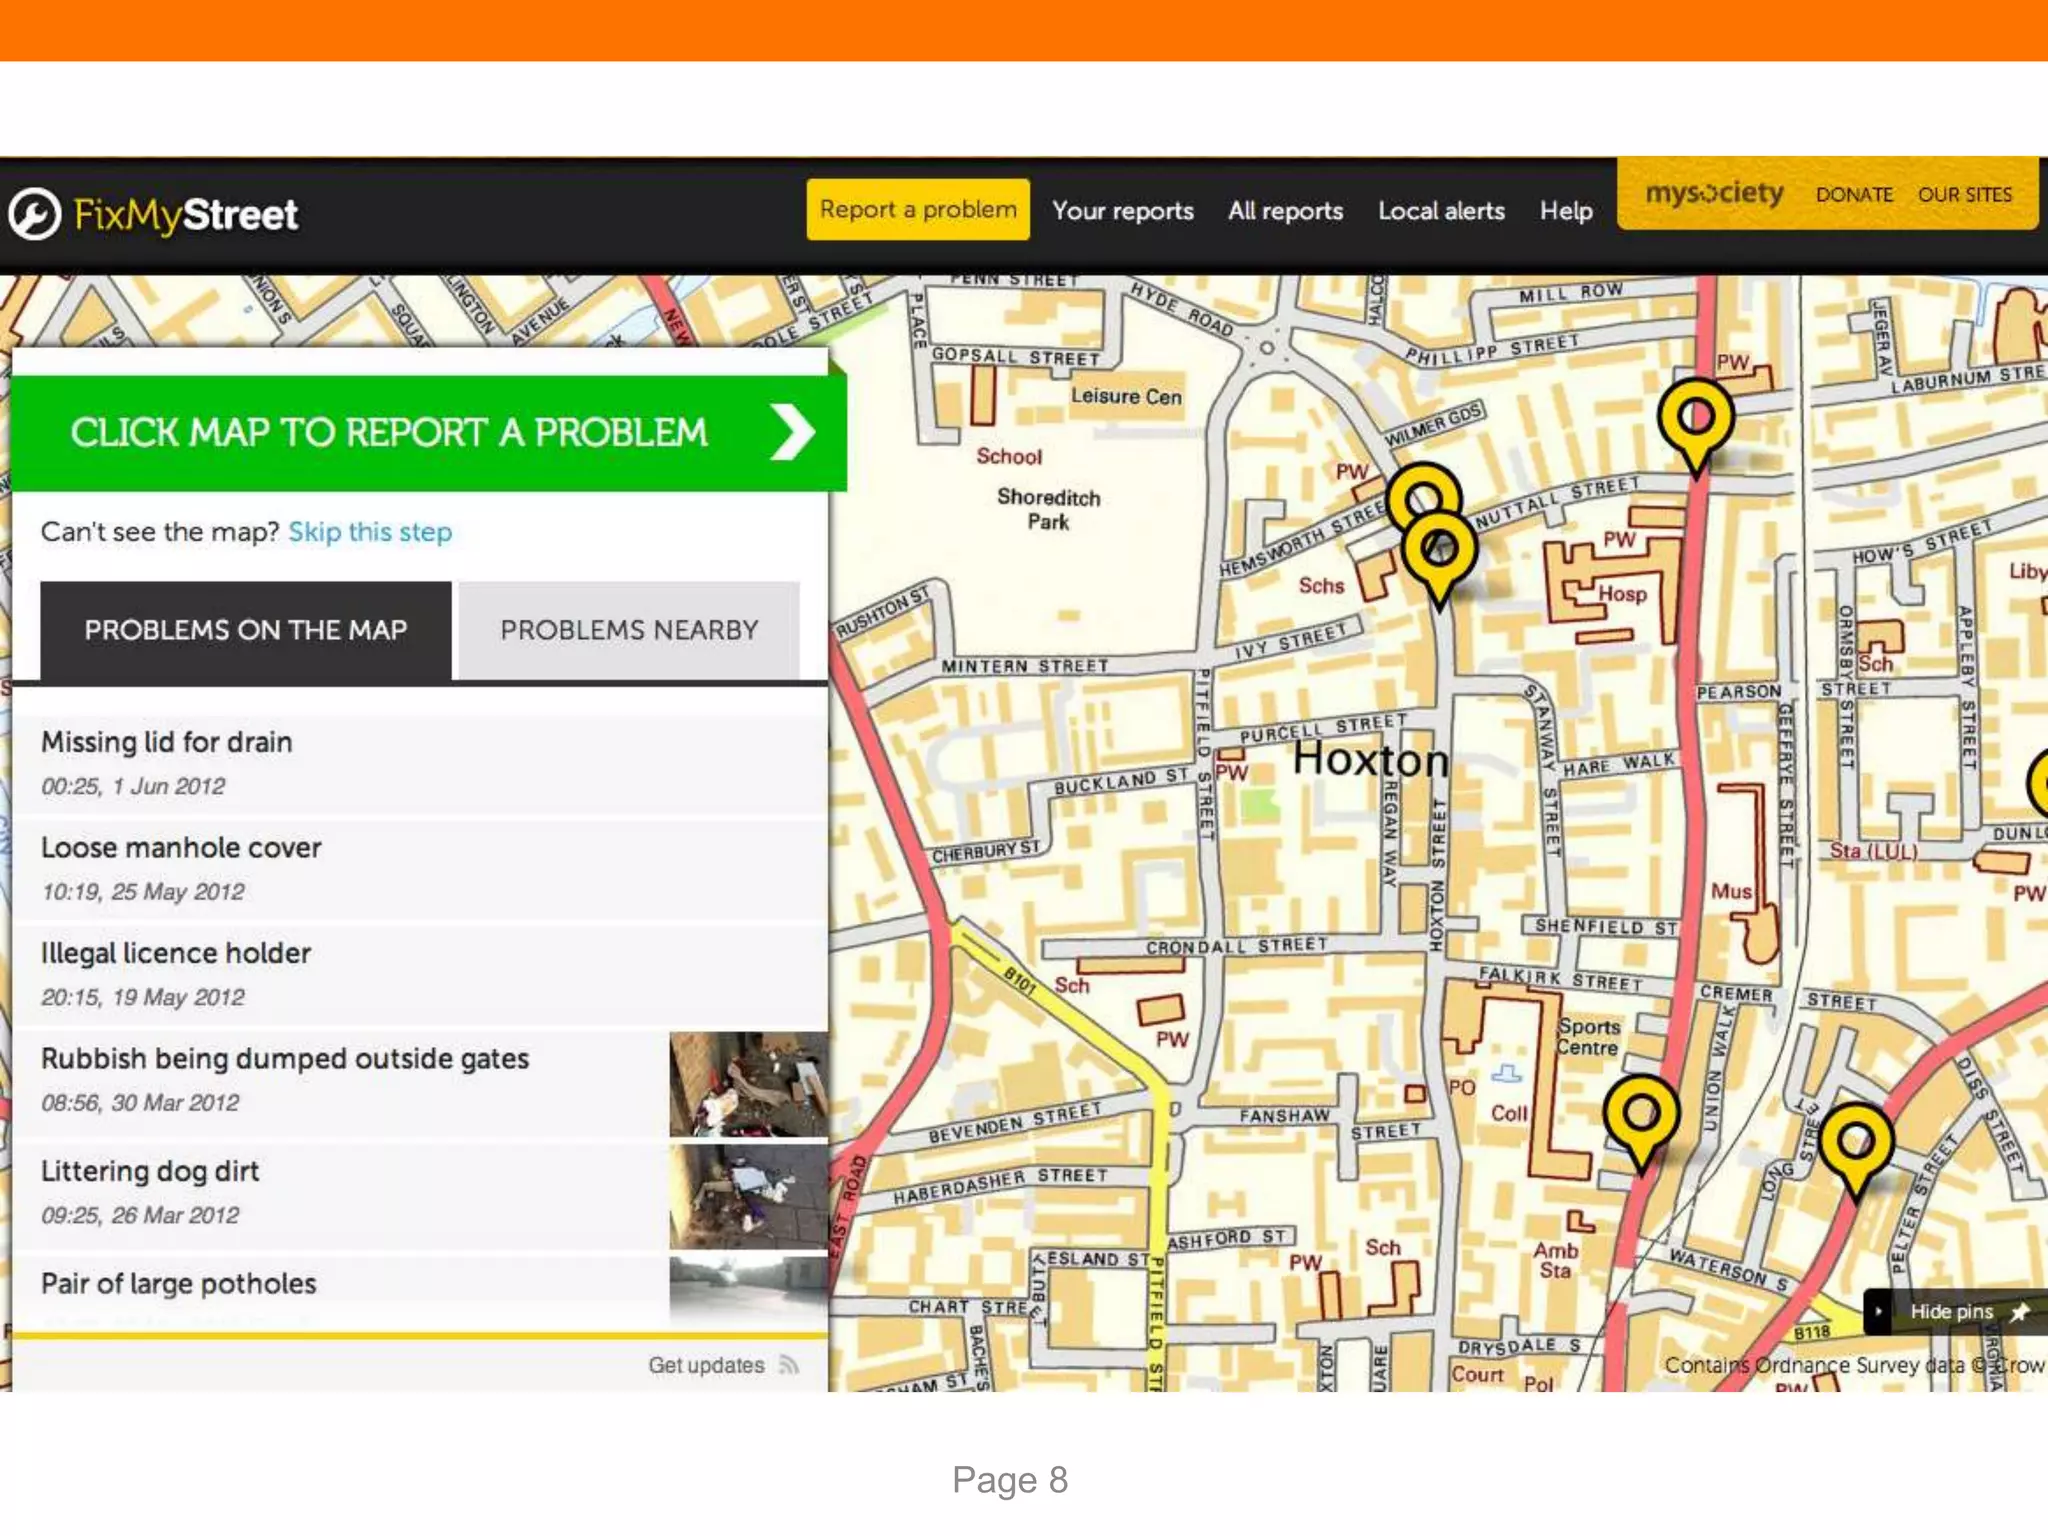Click the mySociety Donate link

pos(1854,195)
